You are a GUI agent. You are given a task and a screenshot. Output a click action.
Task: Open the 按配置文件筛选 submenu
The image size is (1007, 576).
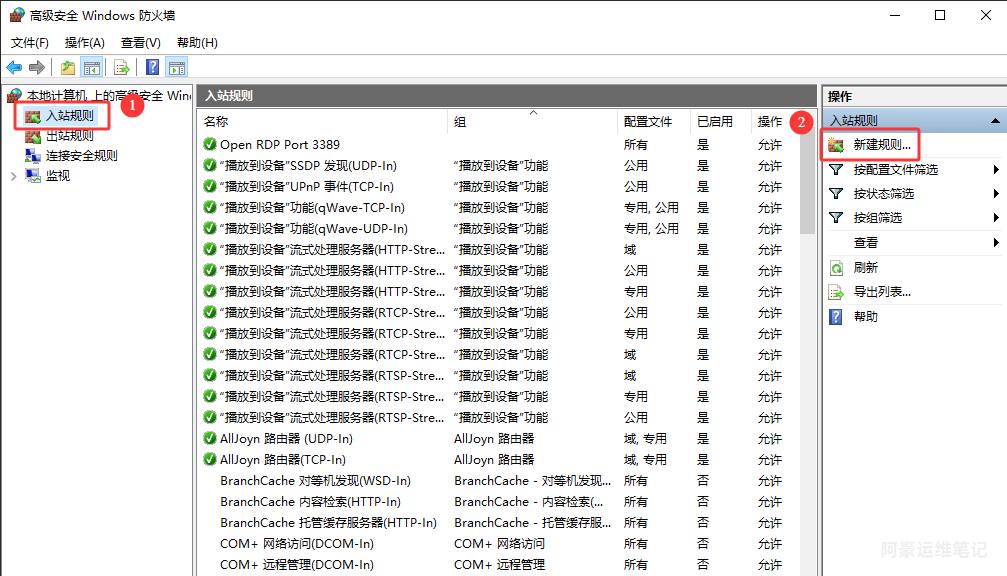click(895, 170)
